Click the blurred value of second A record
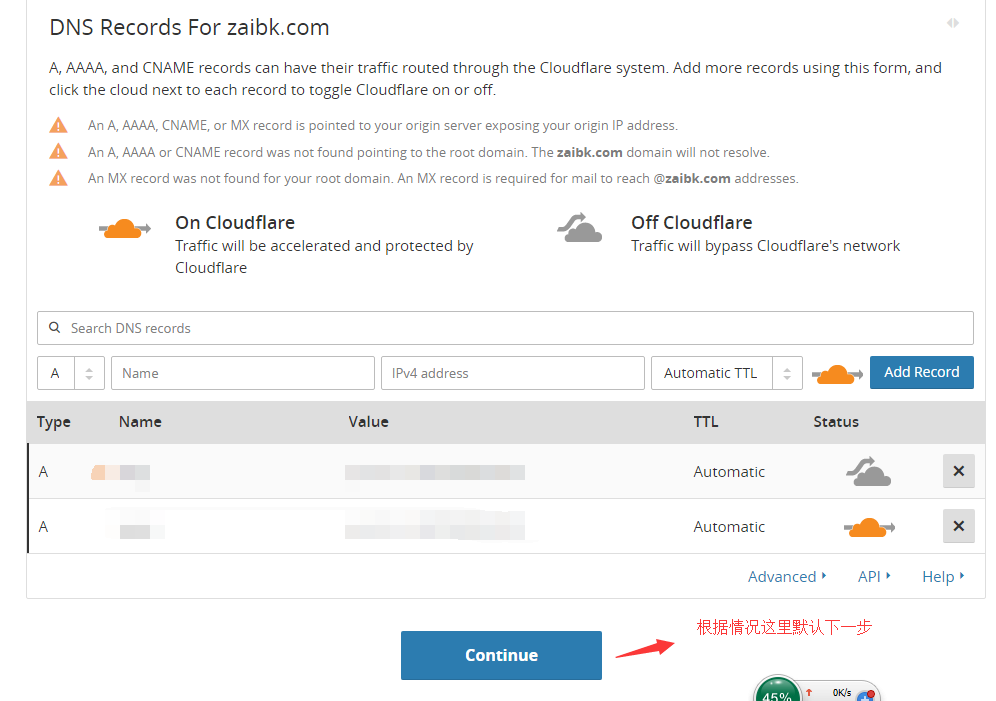 [x=435, y=525]
